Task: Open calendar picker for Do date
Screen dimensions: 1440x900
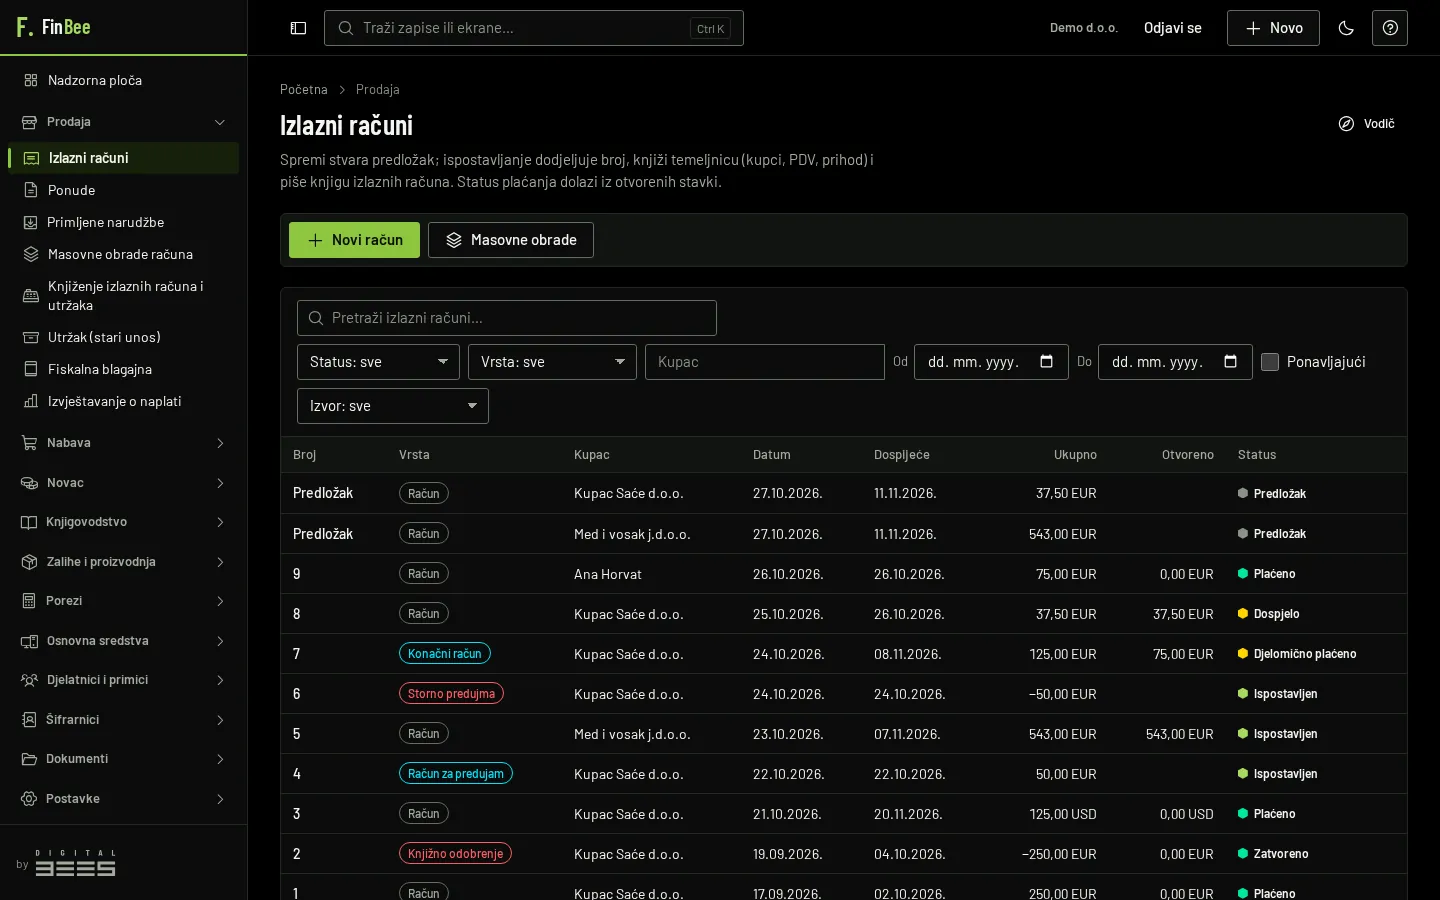Action: [x=1231, y=362]
